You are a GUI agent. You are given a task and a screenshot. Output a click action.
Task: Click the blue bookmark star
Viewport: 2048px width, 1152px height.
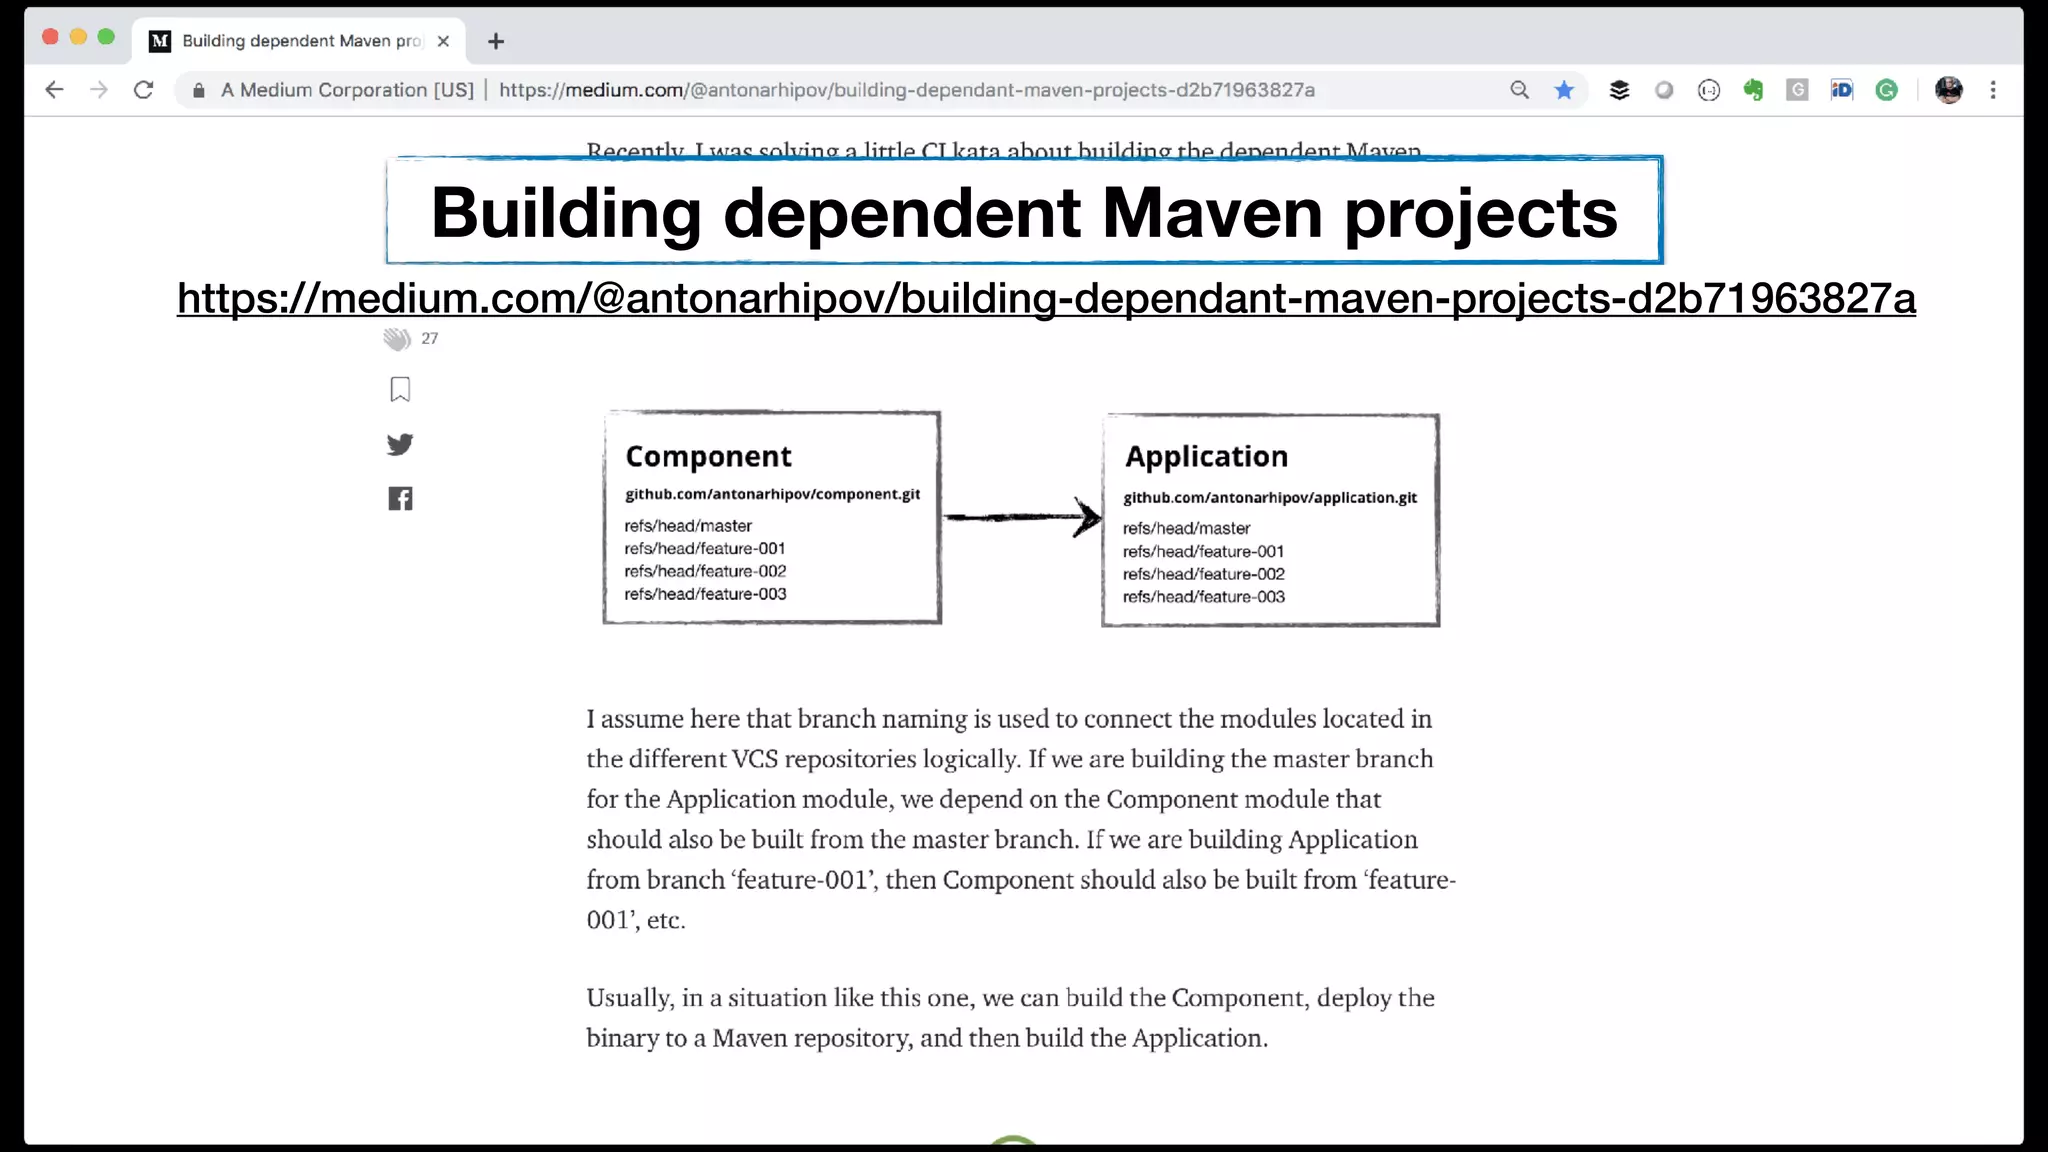[1564, 90]
